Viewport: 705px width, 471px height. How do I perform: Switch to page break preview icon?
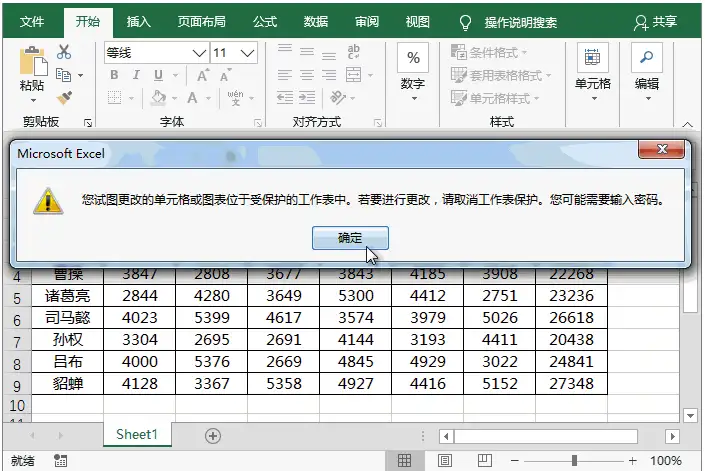[485, 460]
